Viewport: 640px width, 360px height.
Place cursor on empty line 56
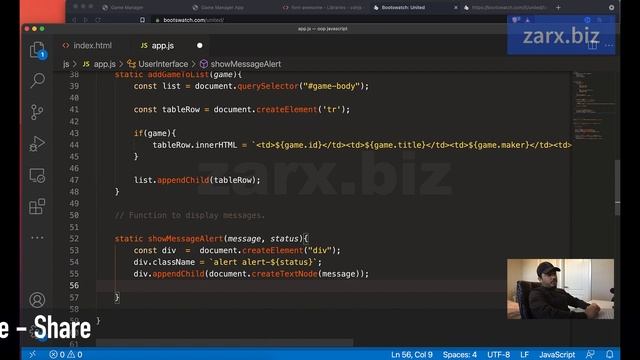[300, 285]
